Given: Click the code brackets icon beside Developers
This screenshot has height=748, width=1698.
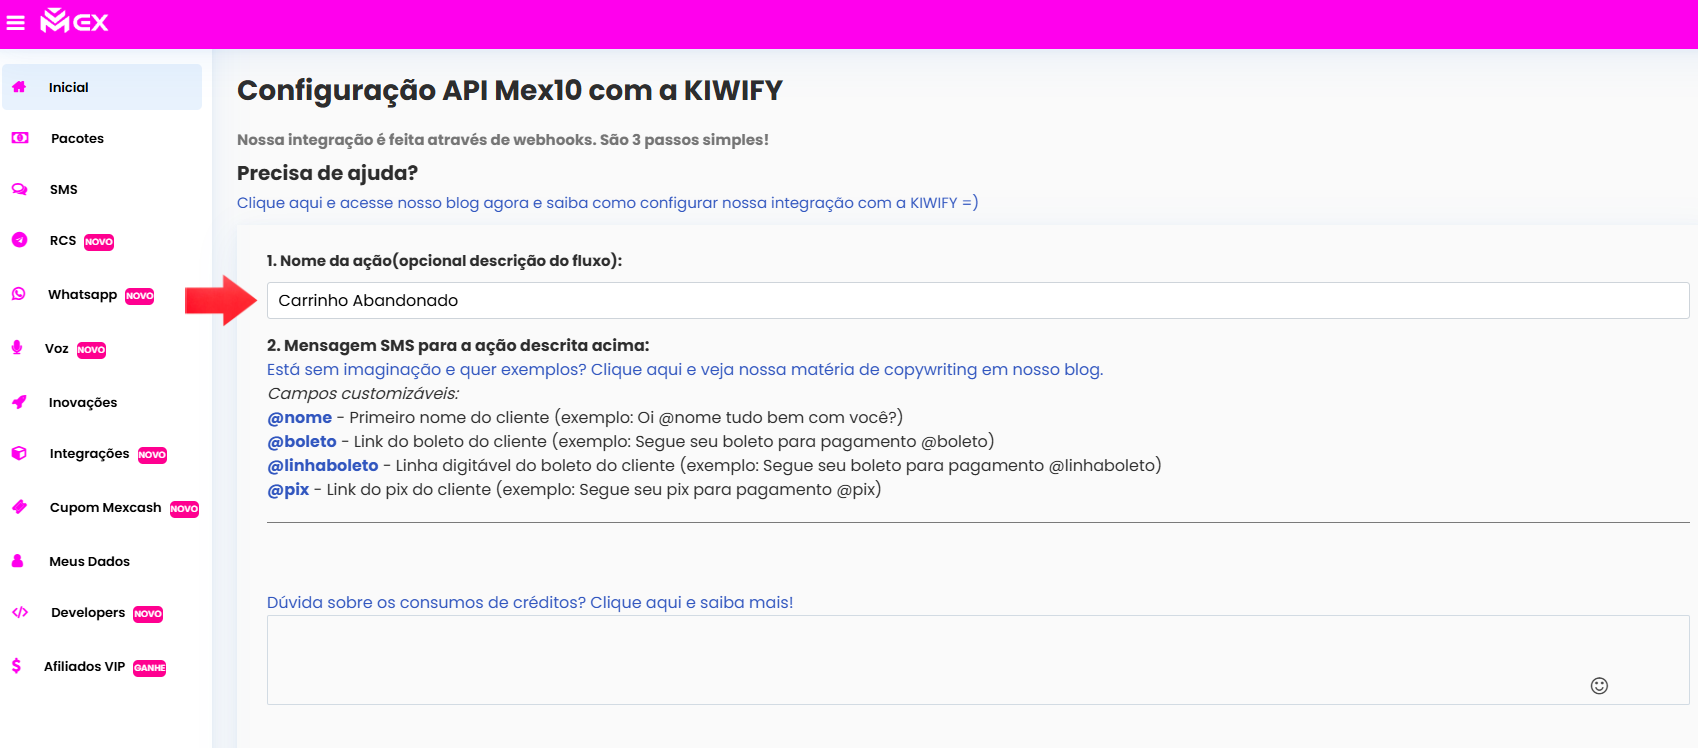Looking at the screenshot, I should coord(20,612).
